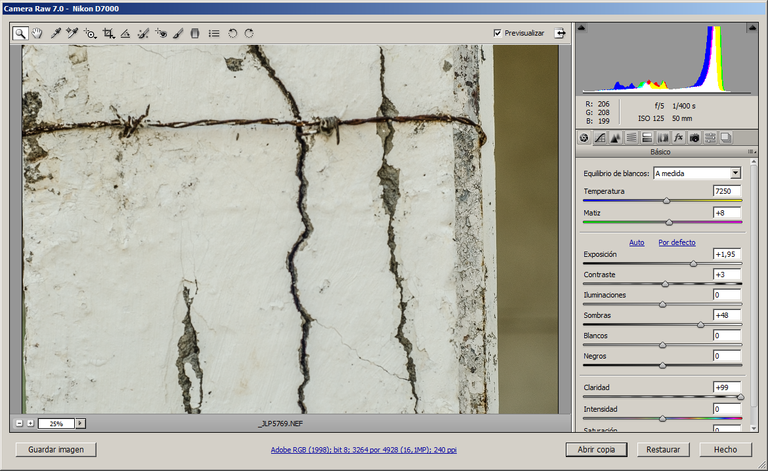
Task: Select the Hand tool
Action: pos(37,33)
